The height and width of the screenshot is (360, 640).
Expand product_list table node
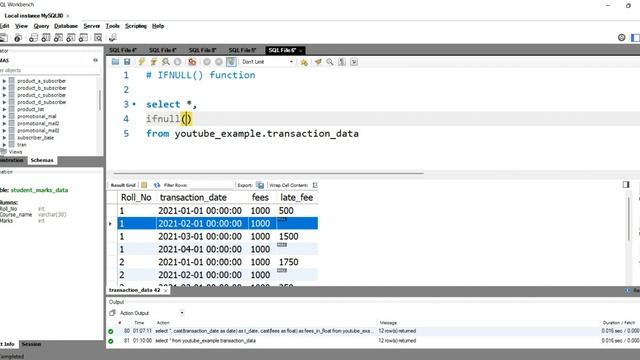(4, 109)
